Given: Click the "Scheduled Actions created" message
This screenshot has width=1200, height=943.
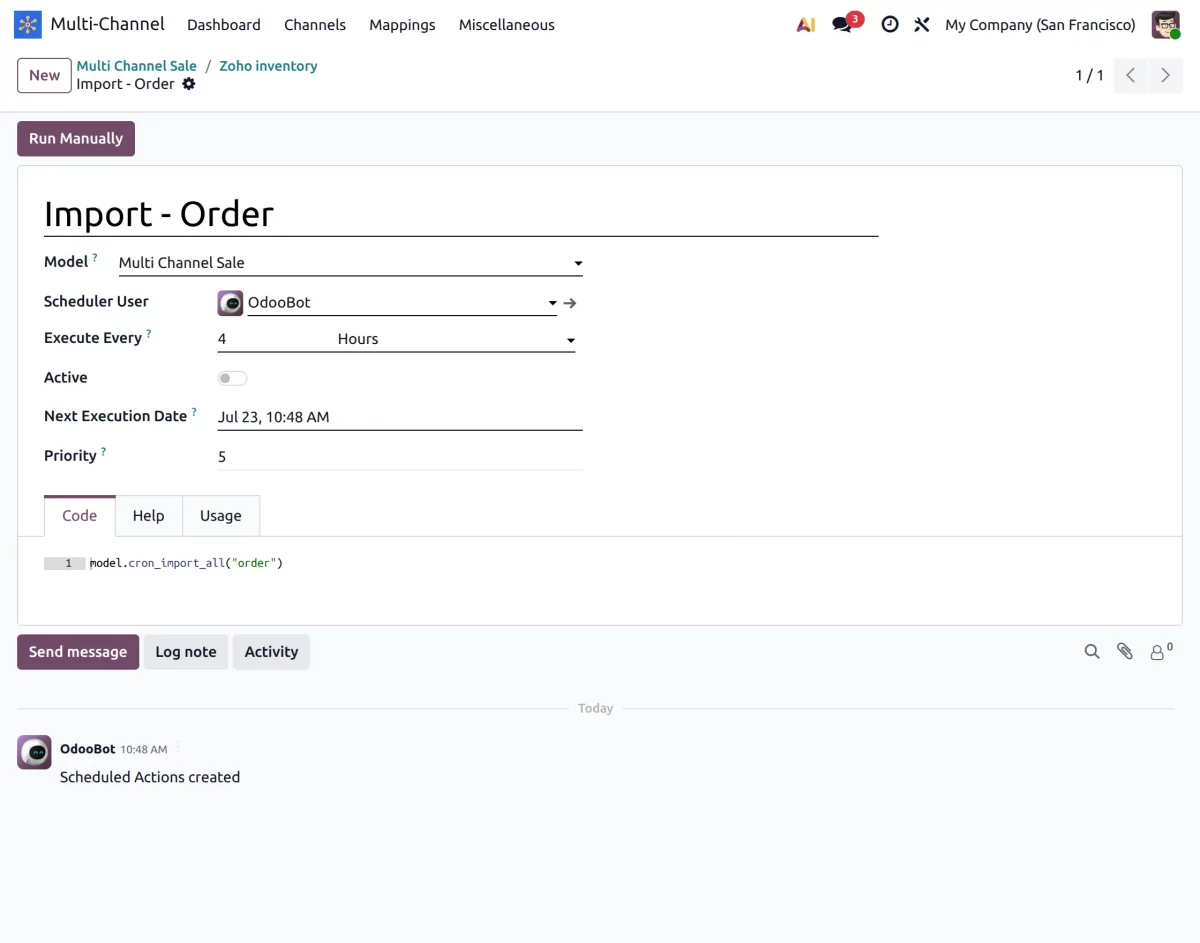Looking at the screenshot, I should [x=150, y=777].
